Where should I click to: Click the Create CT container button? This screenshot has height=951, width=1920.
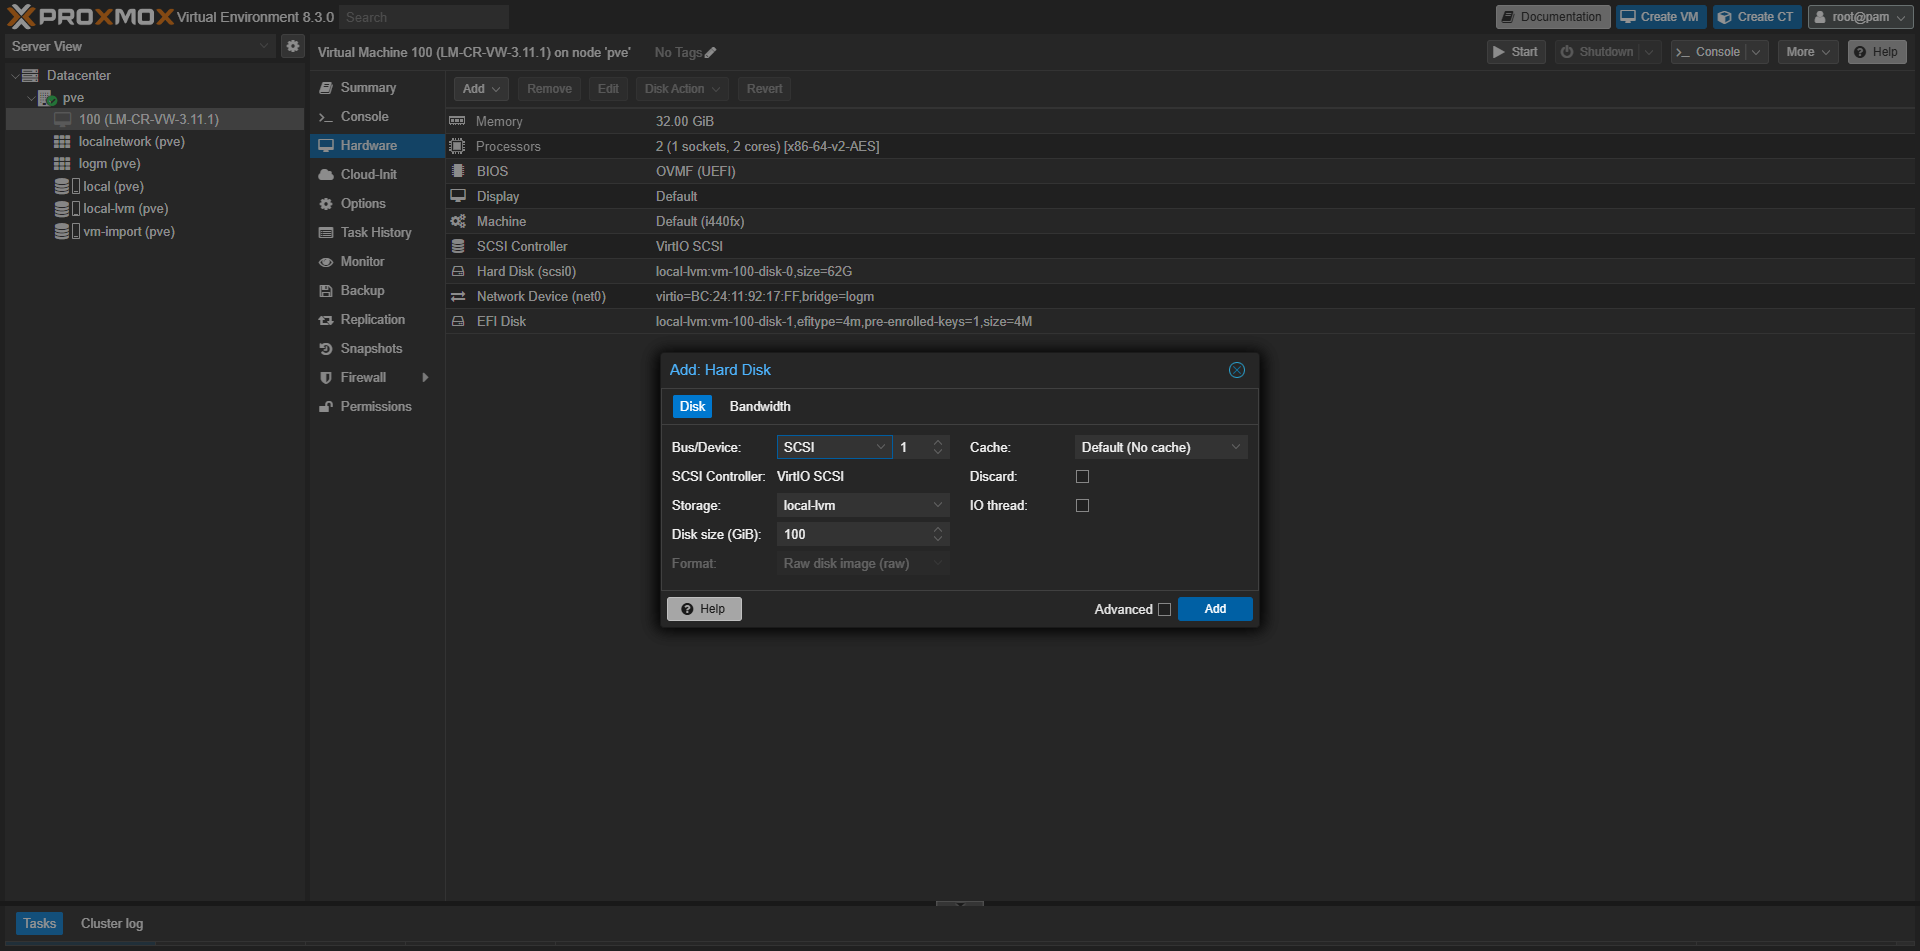(1756, 17)
